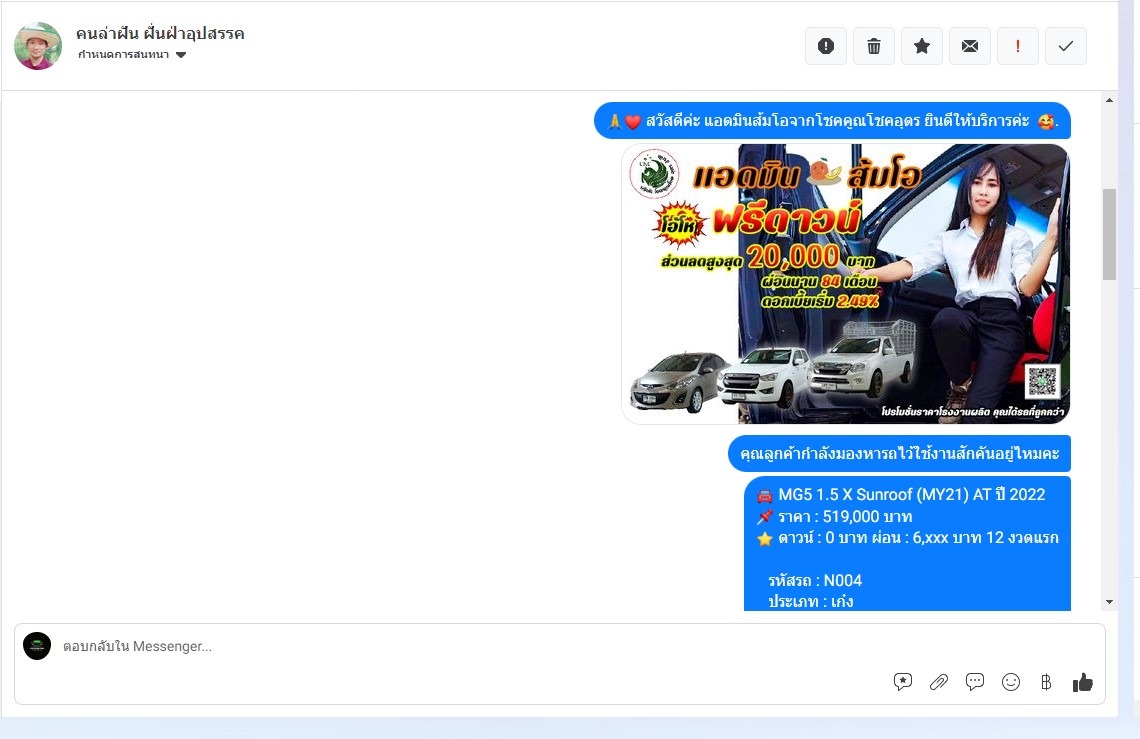The height and width of the screenshot is (739, 1140).
Task: Open the free down payment promo image
Action: point(845,284)
